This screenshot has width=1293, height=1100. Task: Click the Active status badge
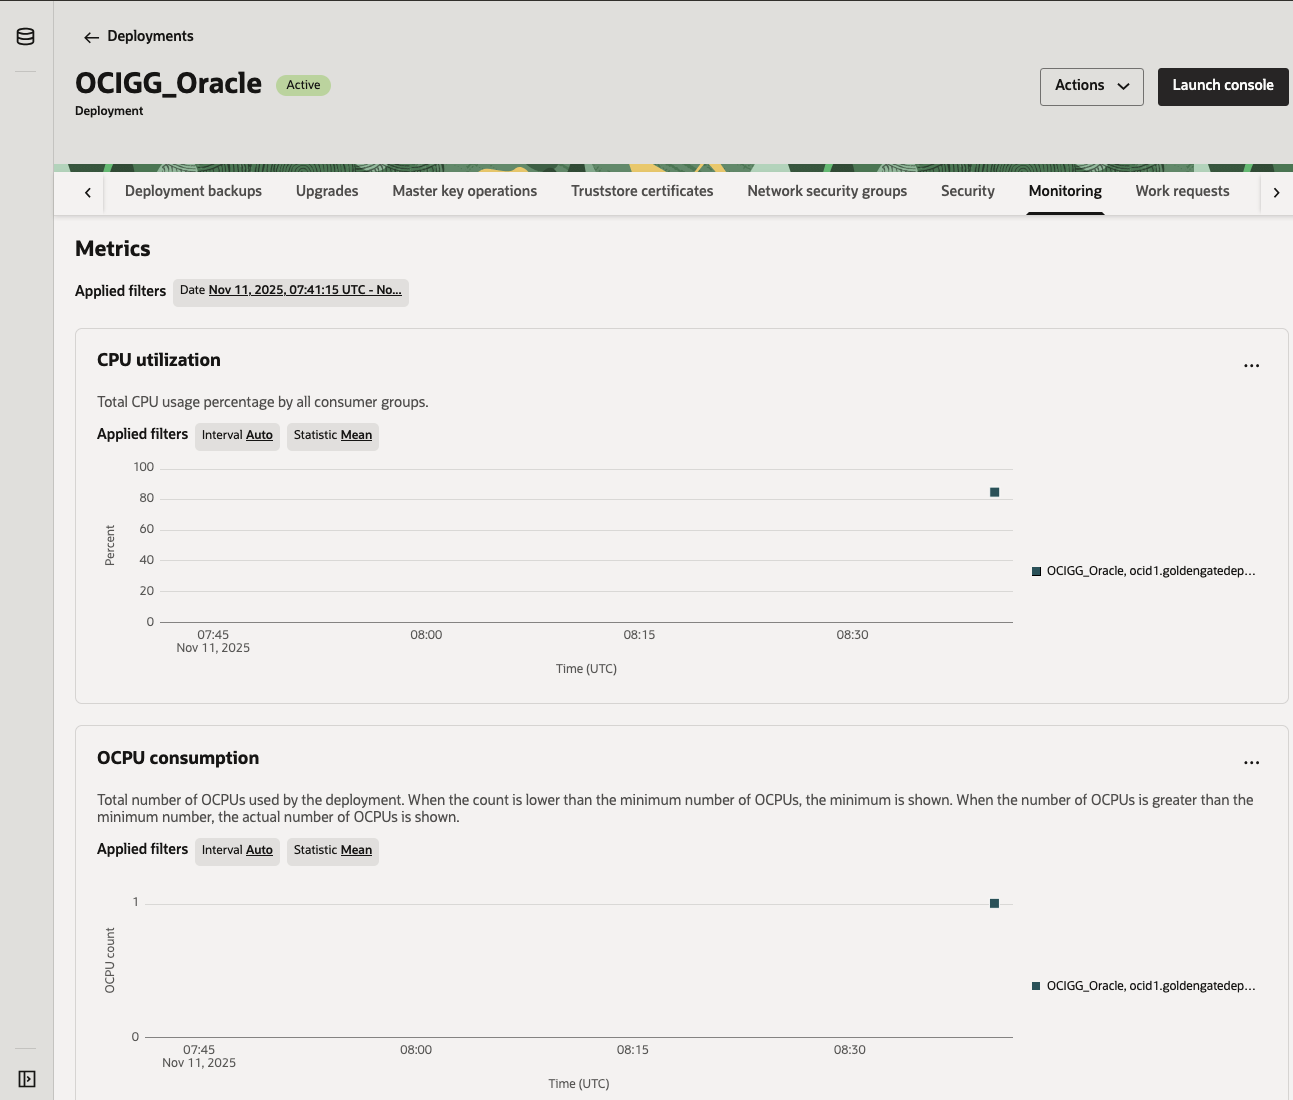(303, 85)
